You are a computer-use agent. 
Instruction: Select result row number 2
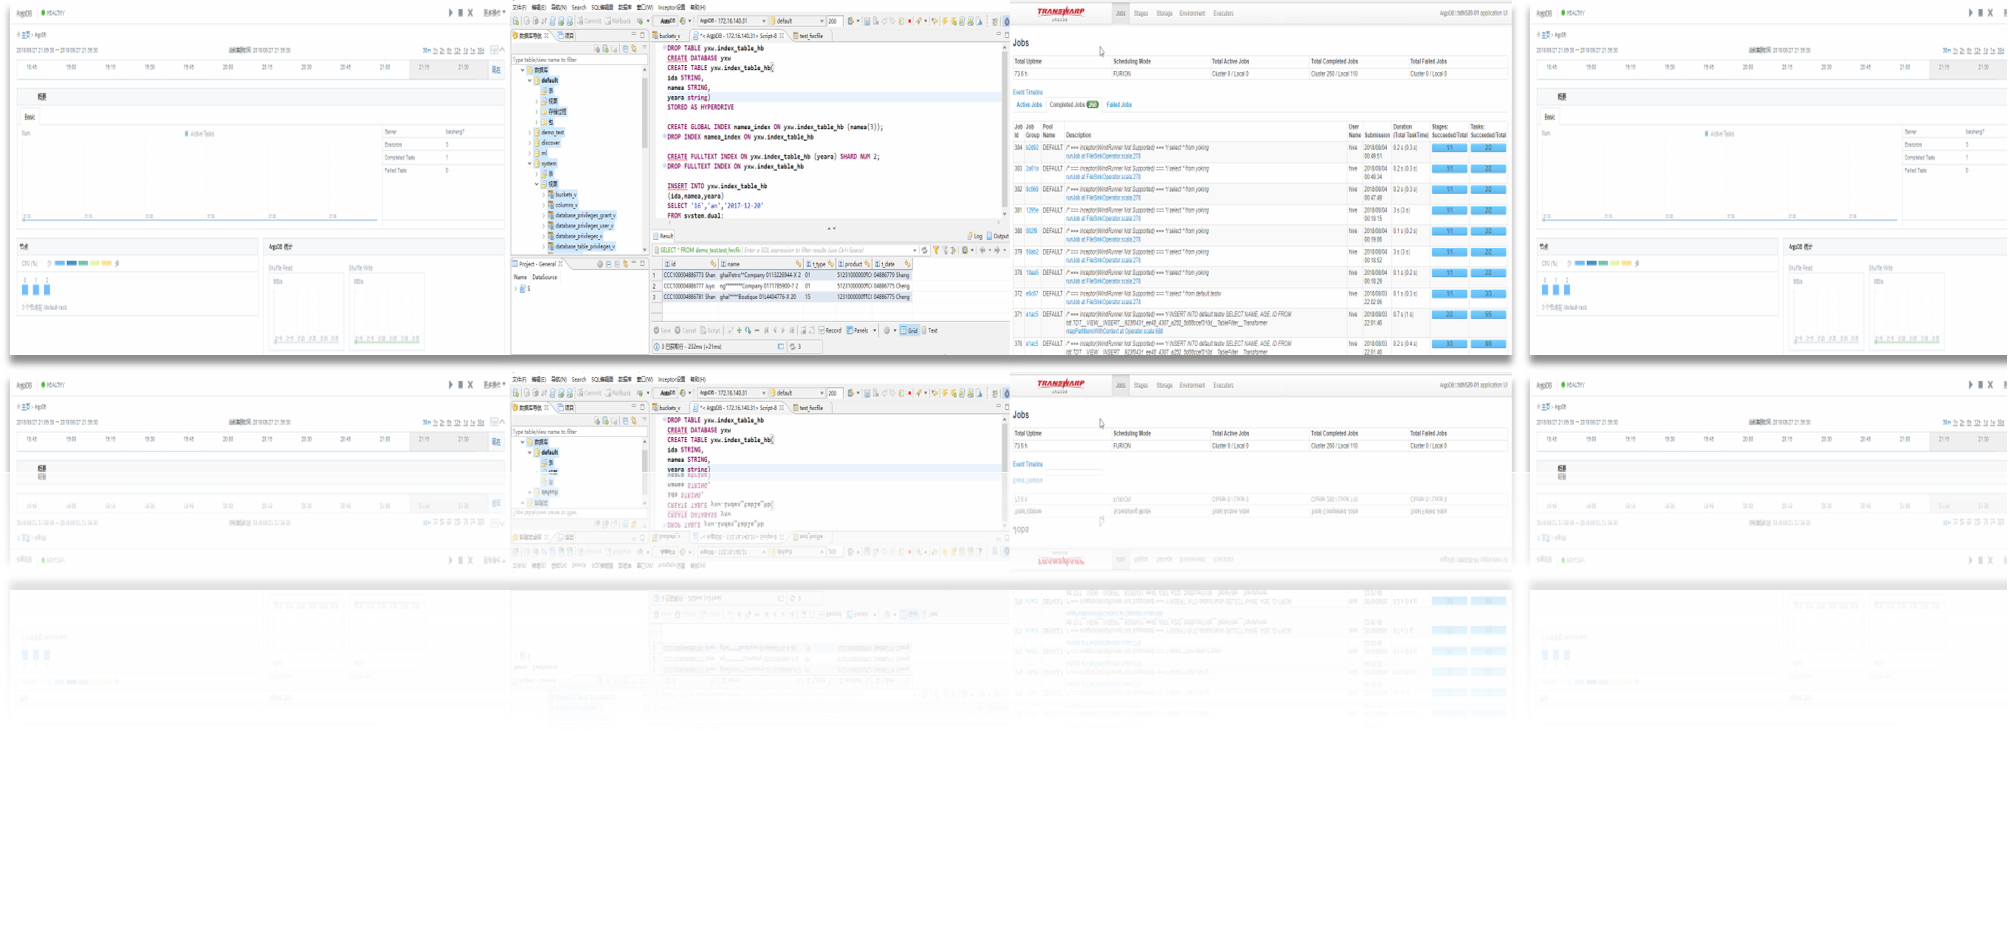655,286
